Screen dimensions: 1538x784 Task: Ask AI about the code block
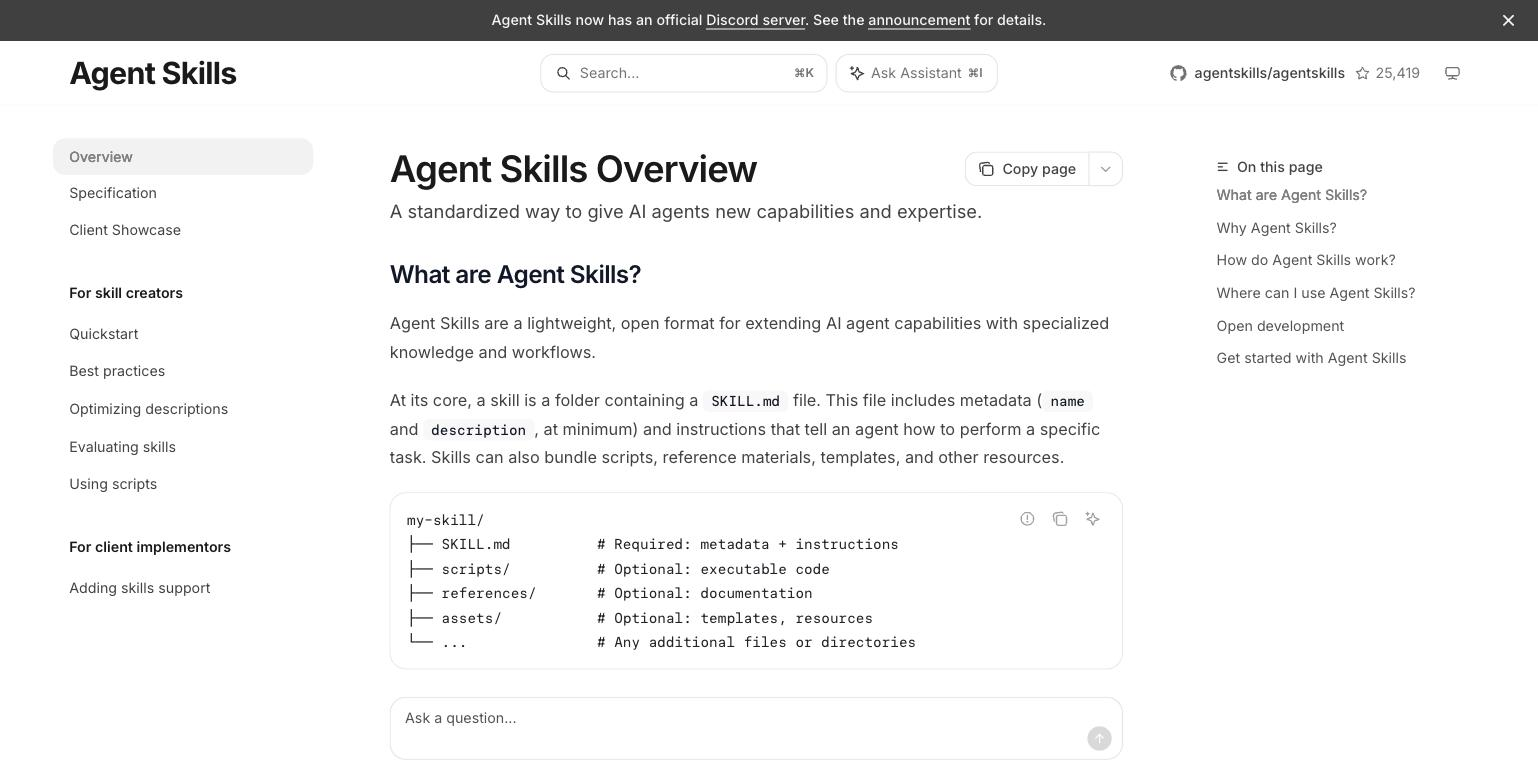tap(1093, 518)
